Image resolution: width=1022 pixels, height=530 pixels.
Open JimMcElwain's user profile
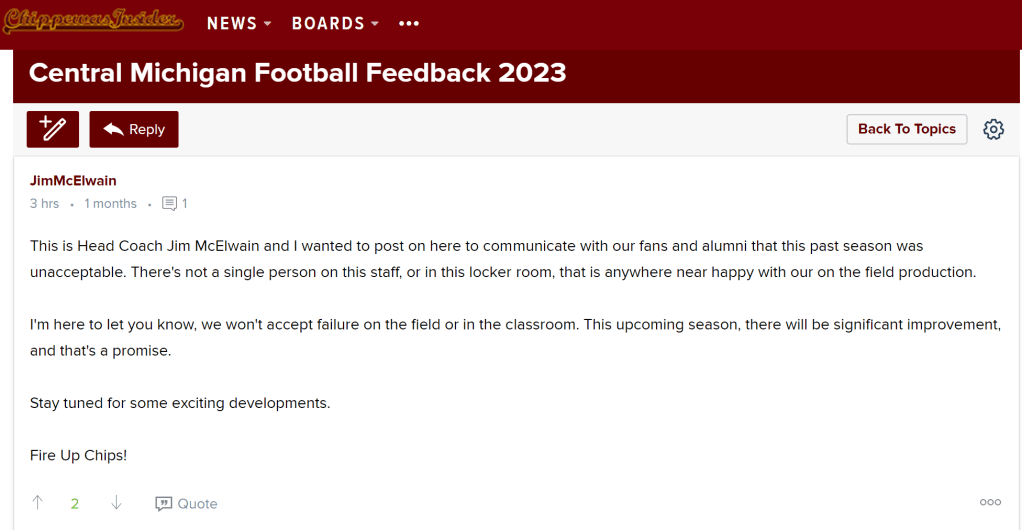73,181
